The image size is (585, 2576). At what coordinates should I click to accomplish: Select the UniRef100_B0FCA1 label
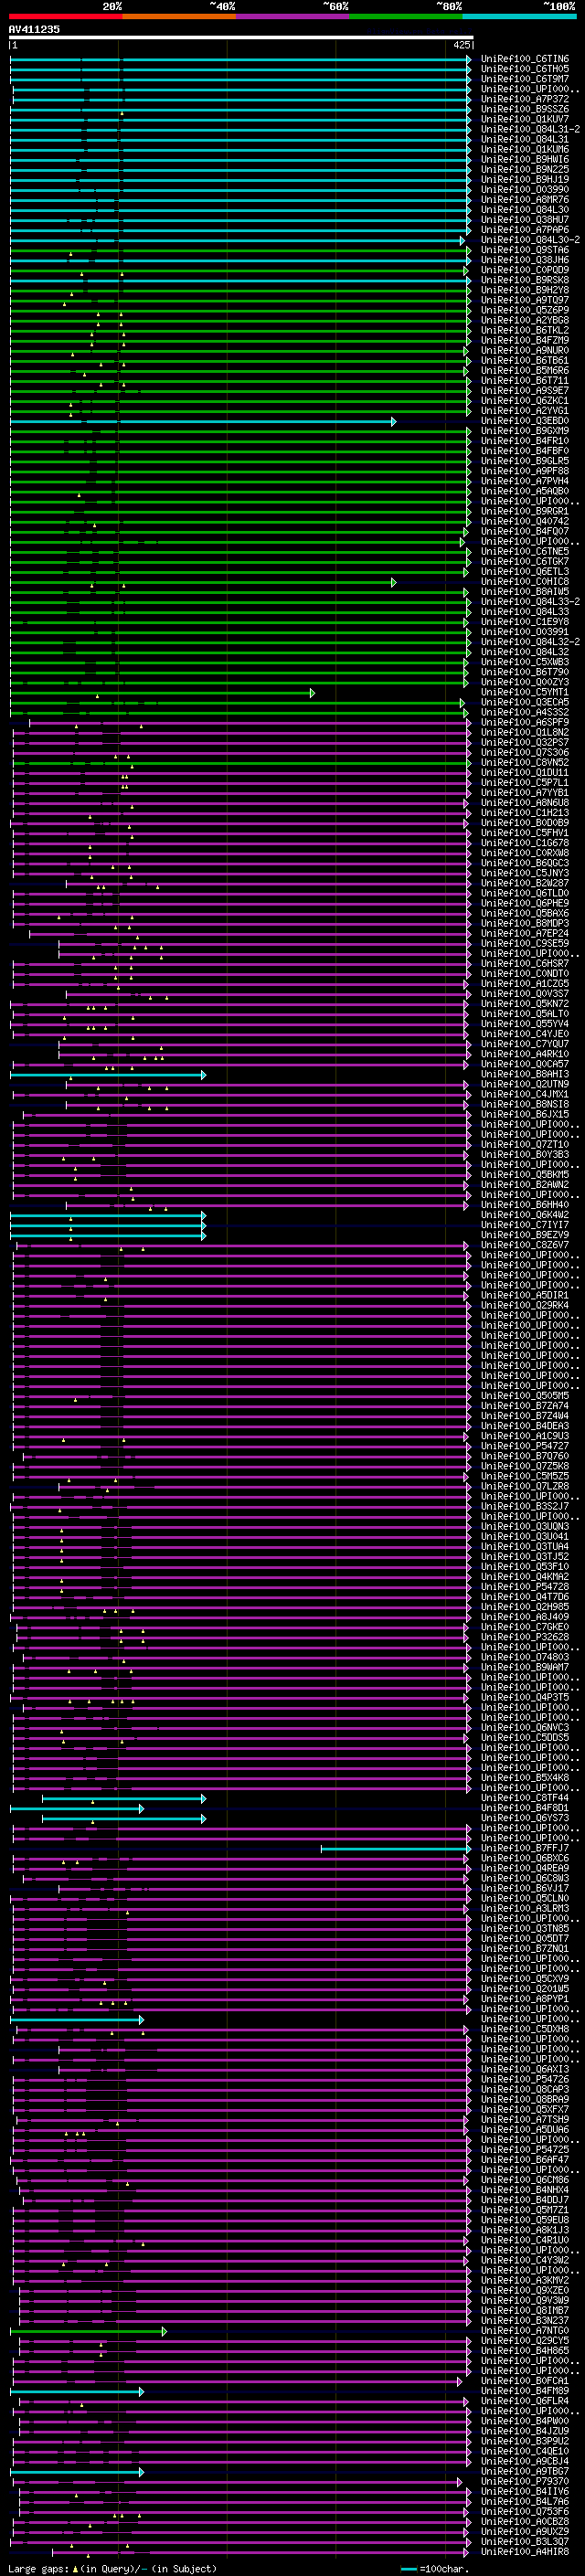525,2381
